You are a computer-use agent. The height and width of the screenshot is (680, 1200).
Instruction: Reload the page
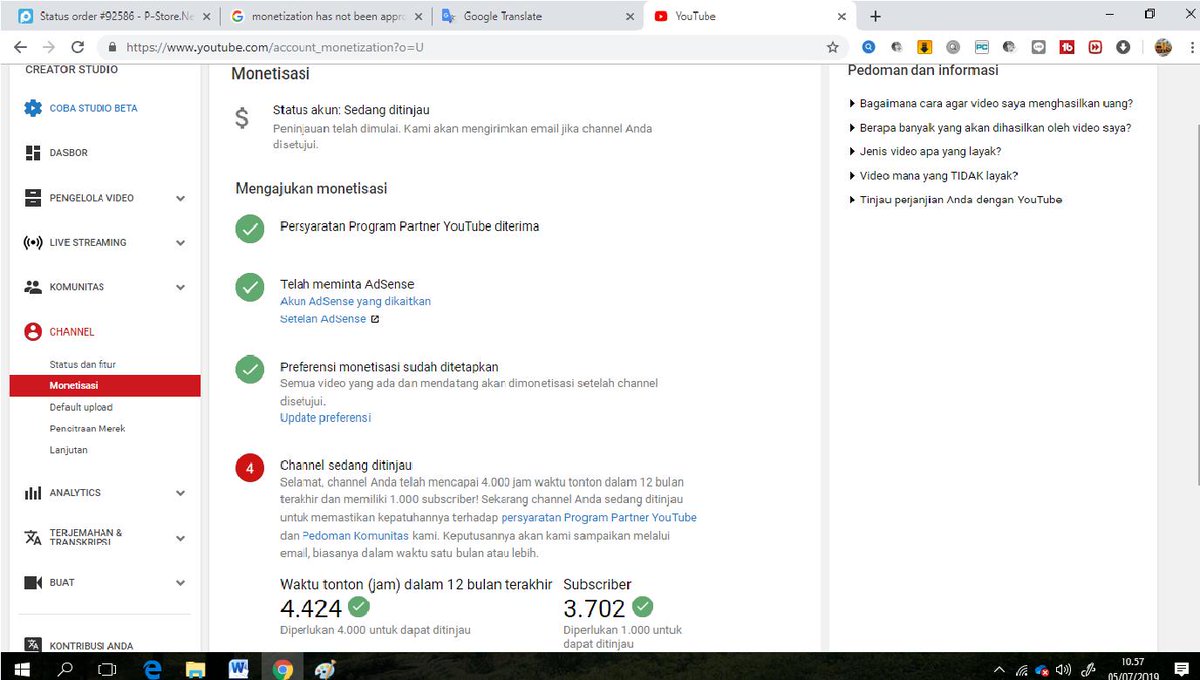[78, 47]
